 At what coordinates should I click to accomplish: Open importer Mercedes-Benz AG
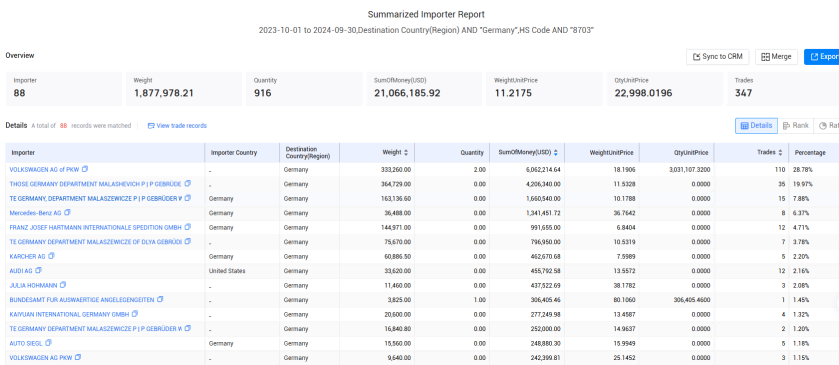point(35,212)
